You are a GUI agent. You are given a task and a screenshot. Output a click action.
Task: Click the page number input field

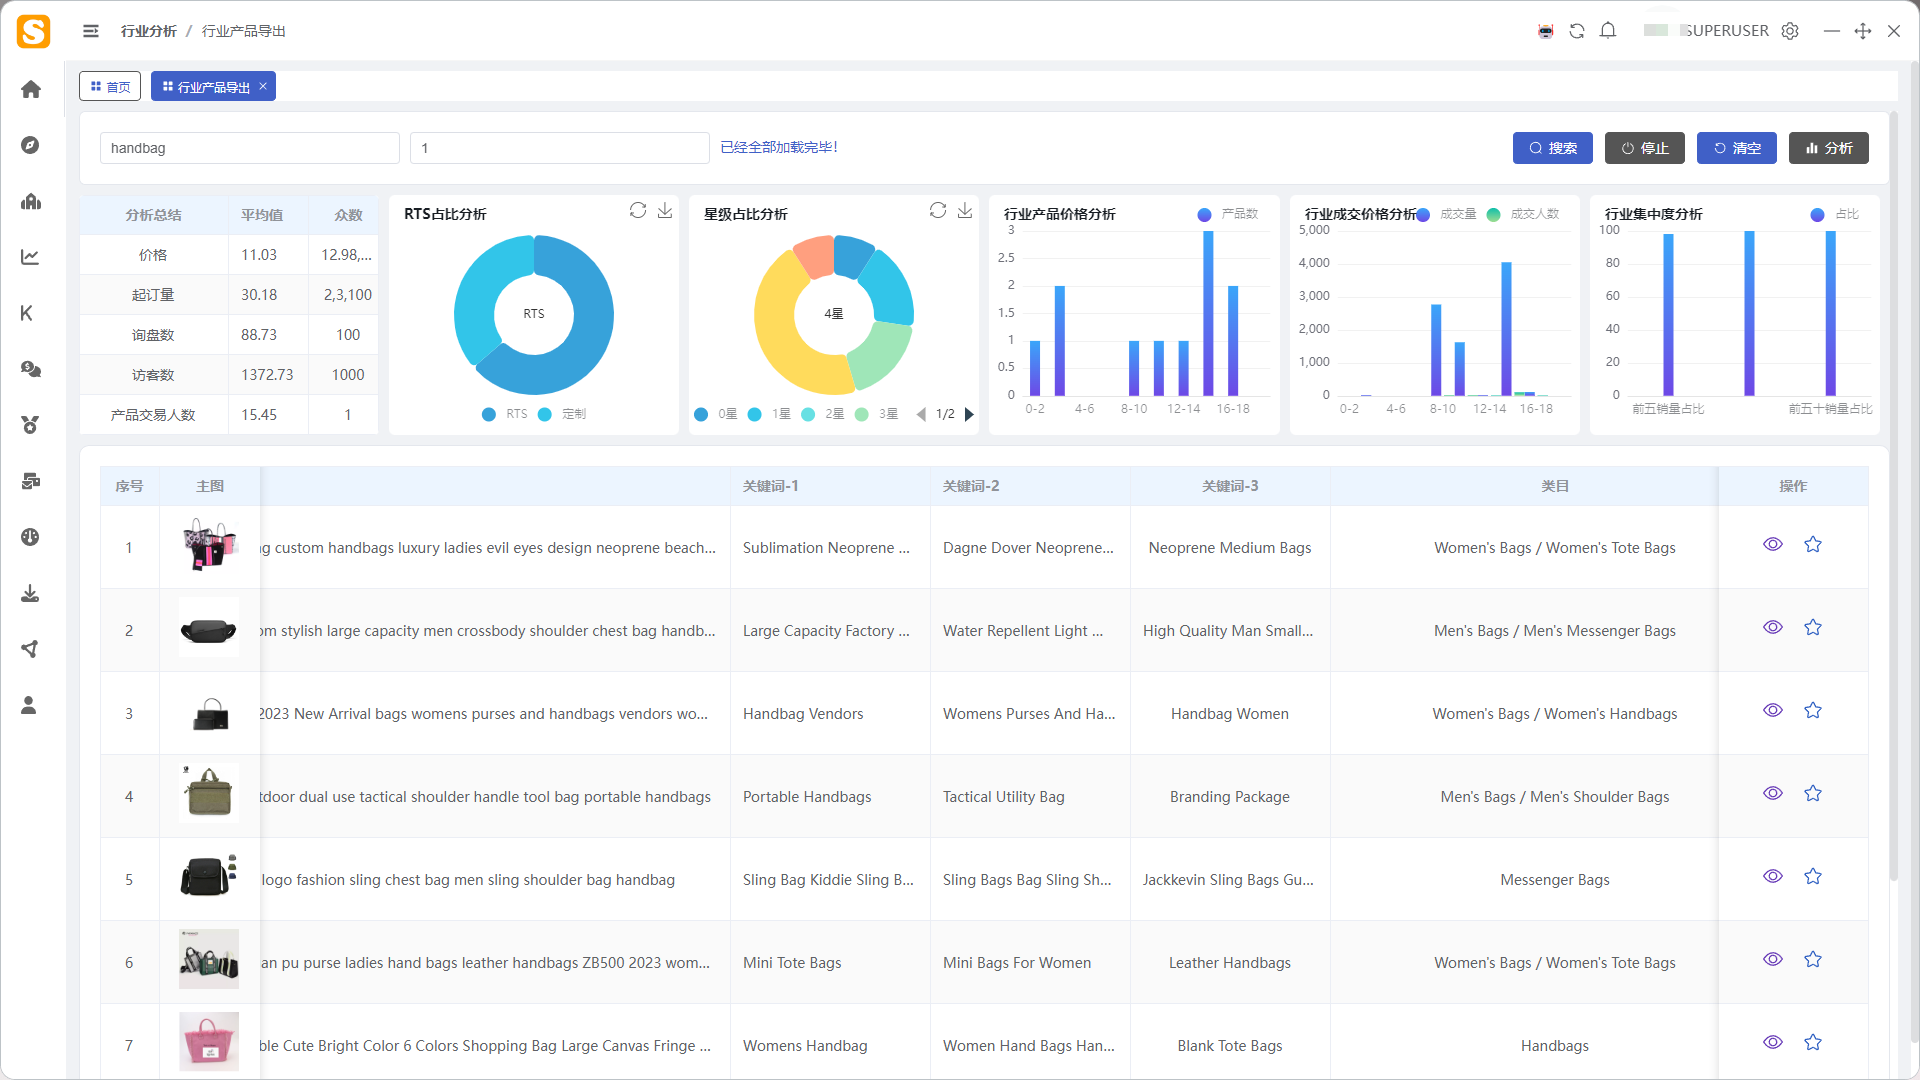[x=560, y=148]
